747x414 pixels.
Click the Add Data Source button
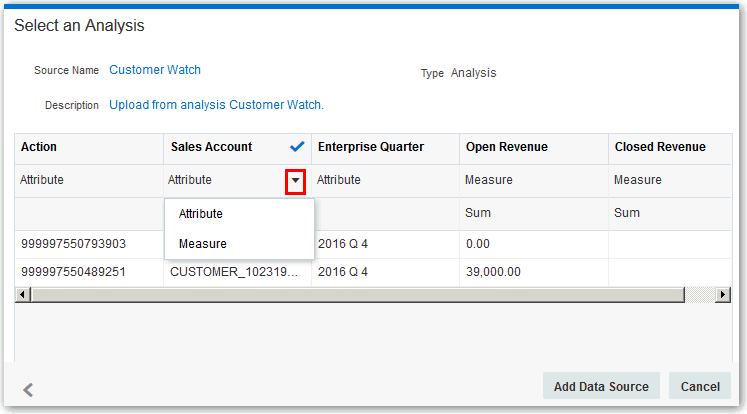point(601,386)
